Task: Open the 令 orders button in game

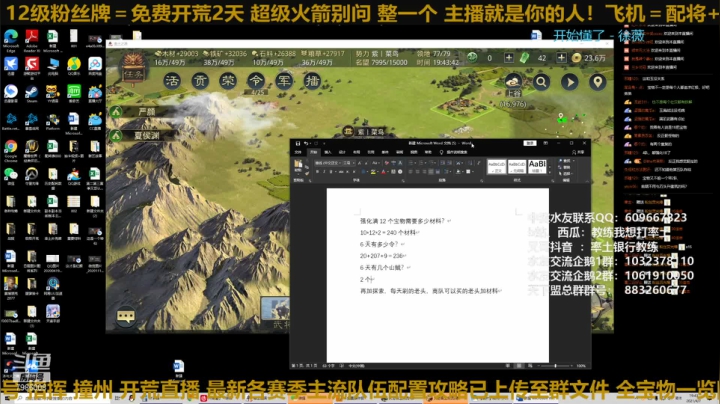Action: (256, 81)
